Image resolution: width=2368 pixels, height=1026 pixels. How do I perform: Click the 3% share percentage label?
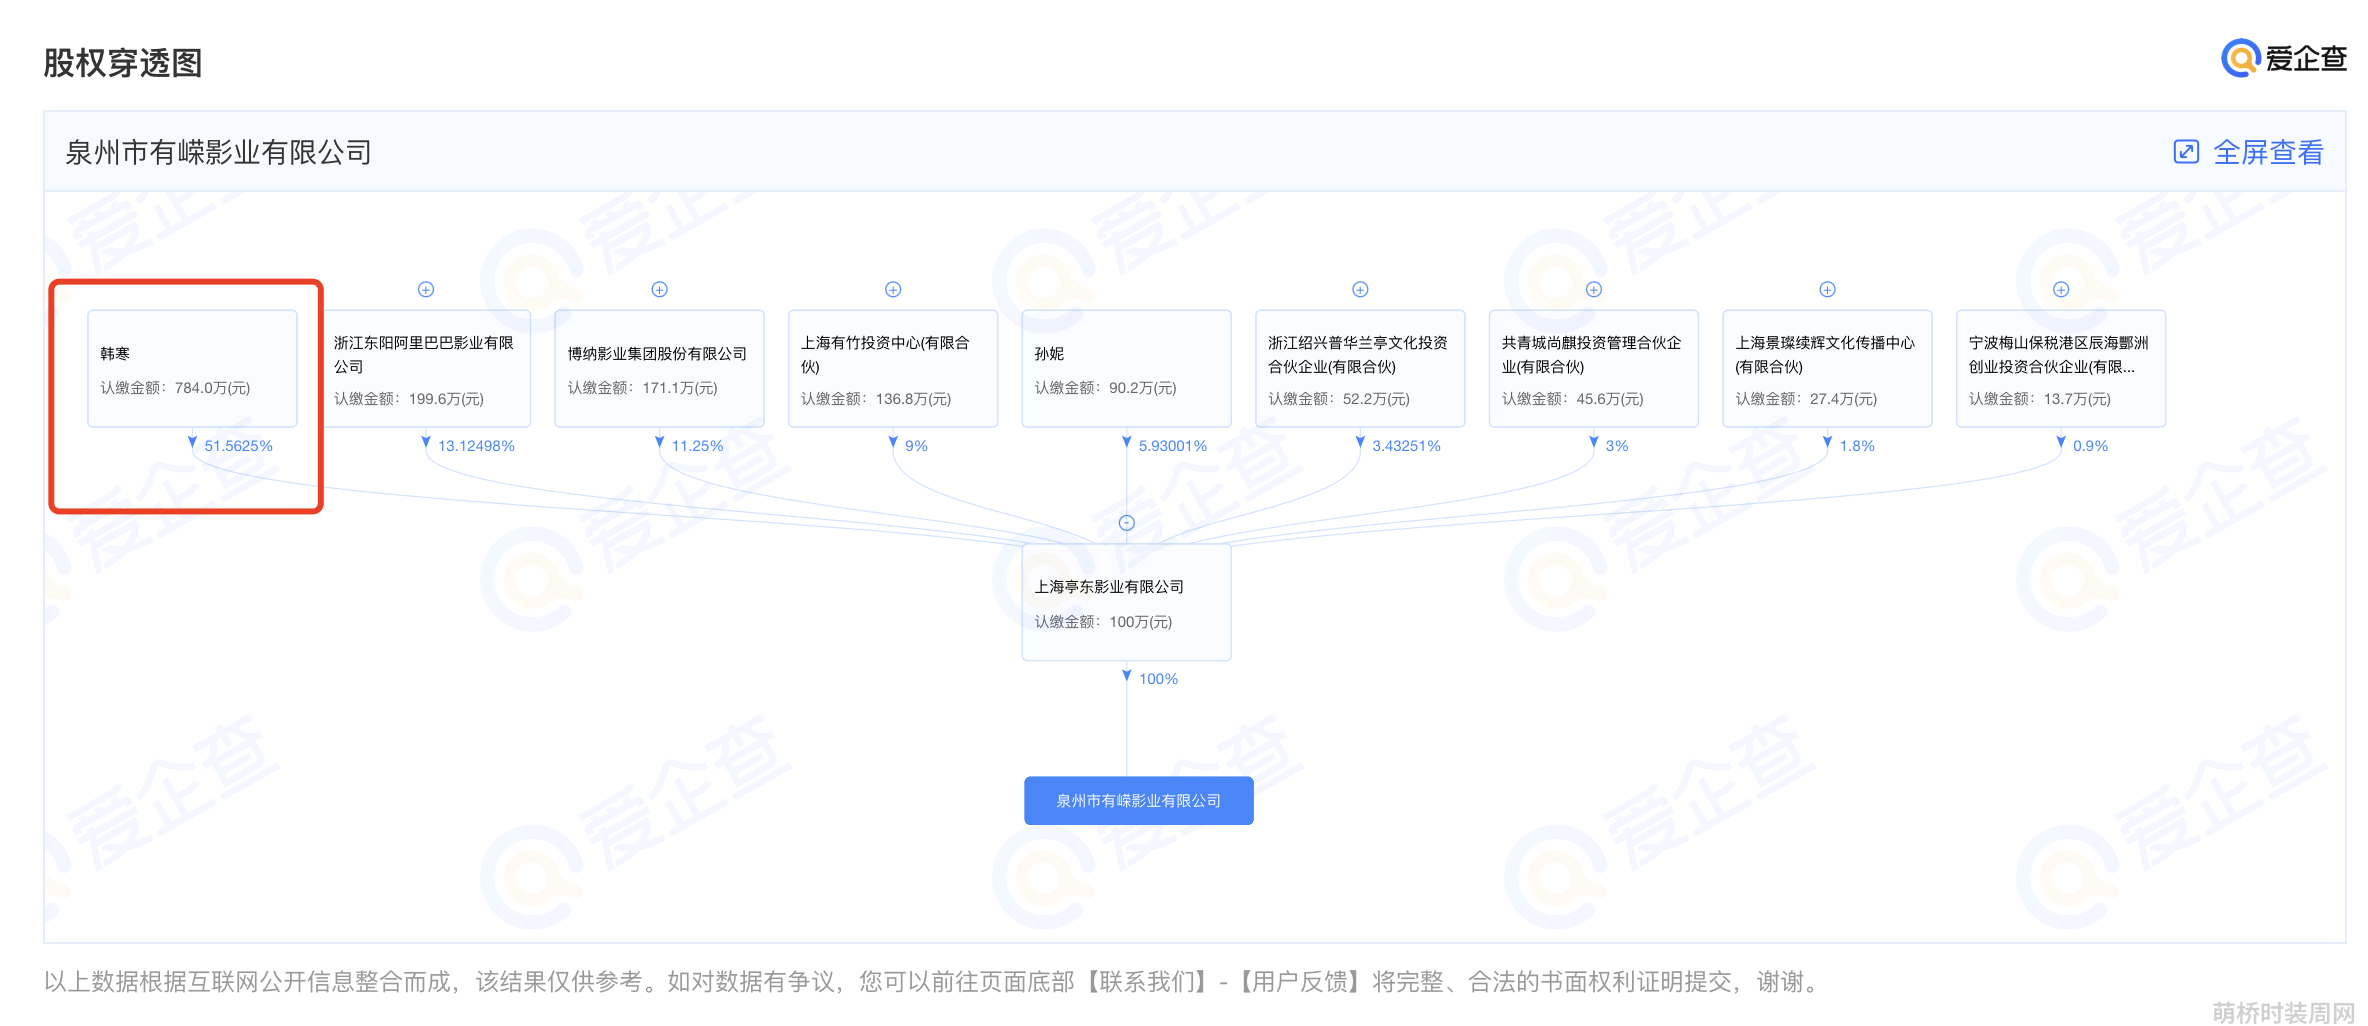tap(1617, 446)
